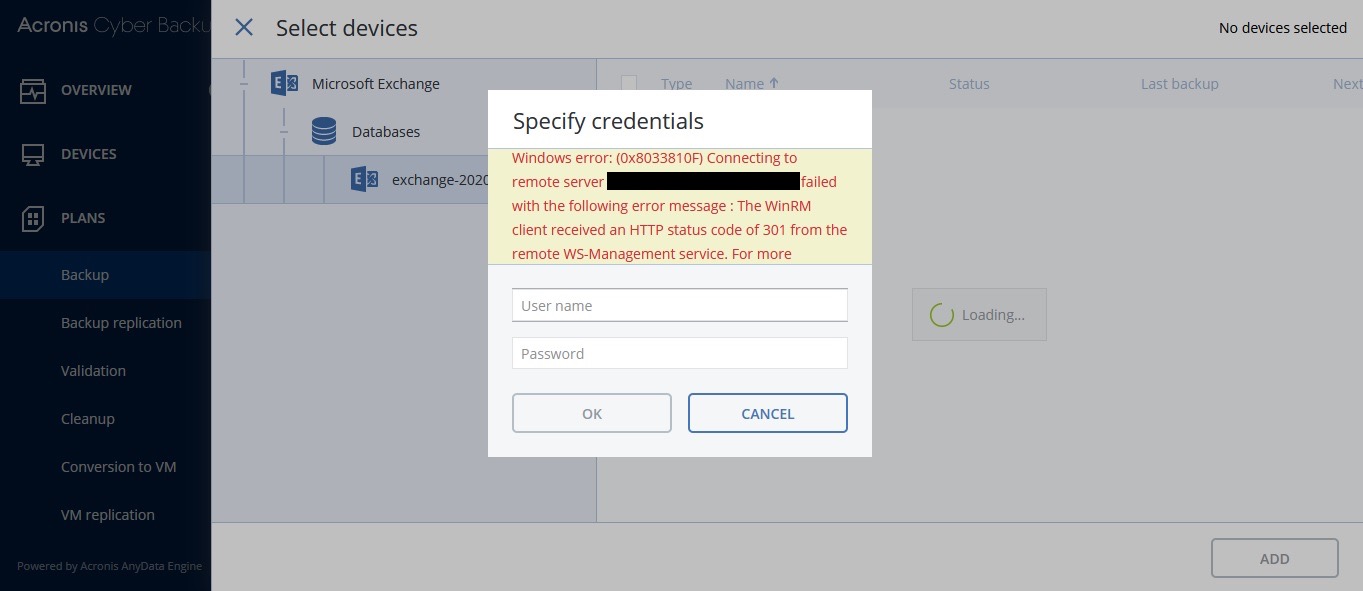Click the Databases stack icon

pyautogui.click(x=324, y=132)
